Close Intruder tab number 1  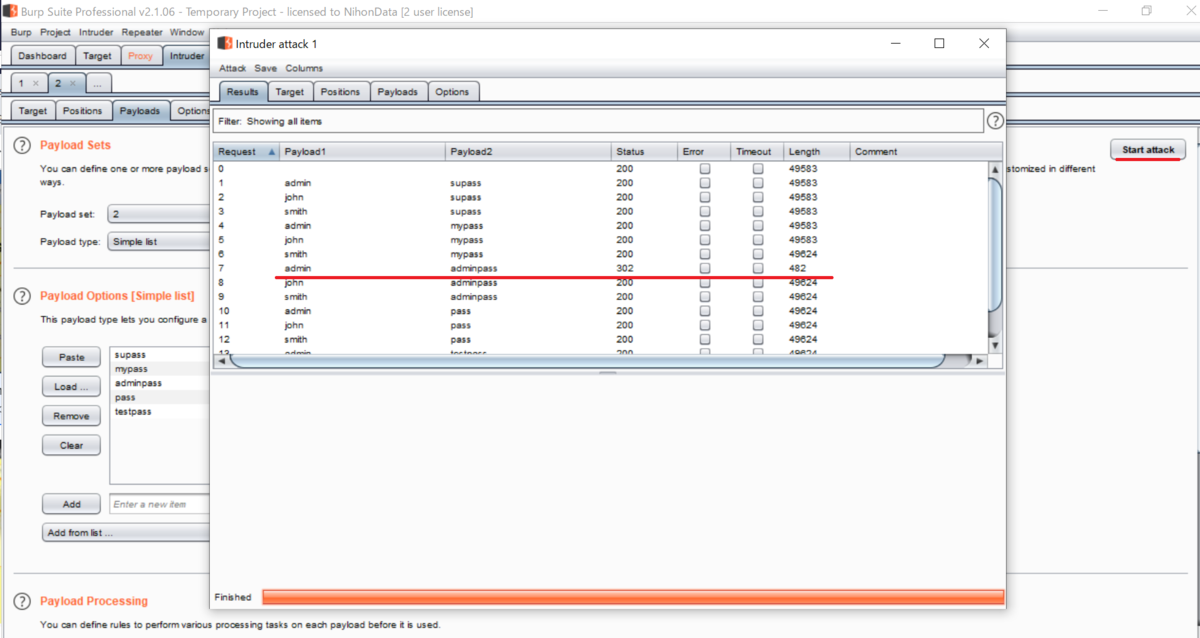(x=36, y=83)
